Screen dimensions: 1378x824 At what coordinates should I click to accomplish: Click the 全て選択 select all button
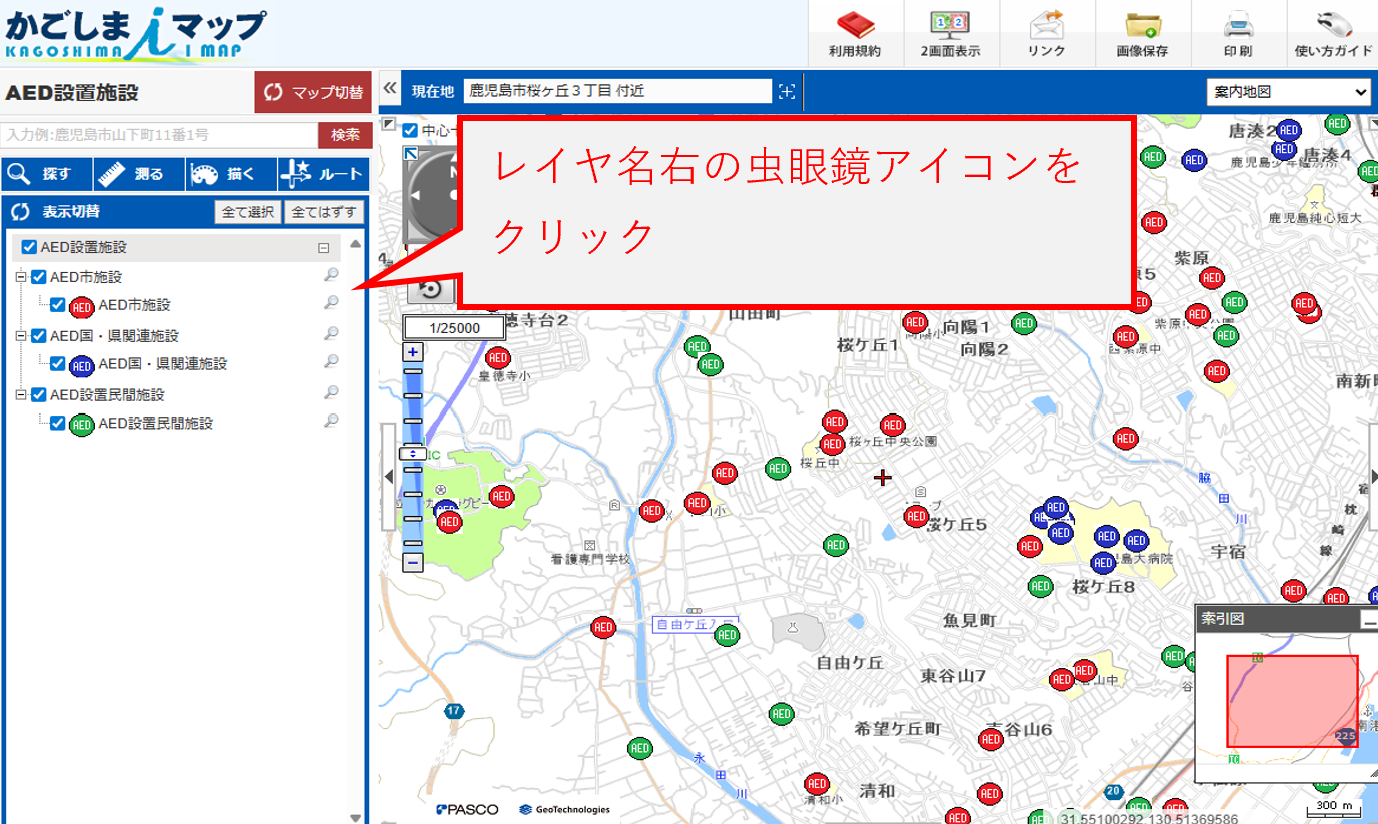point(247,212)
